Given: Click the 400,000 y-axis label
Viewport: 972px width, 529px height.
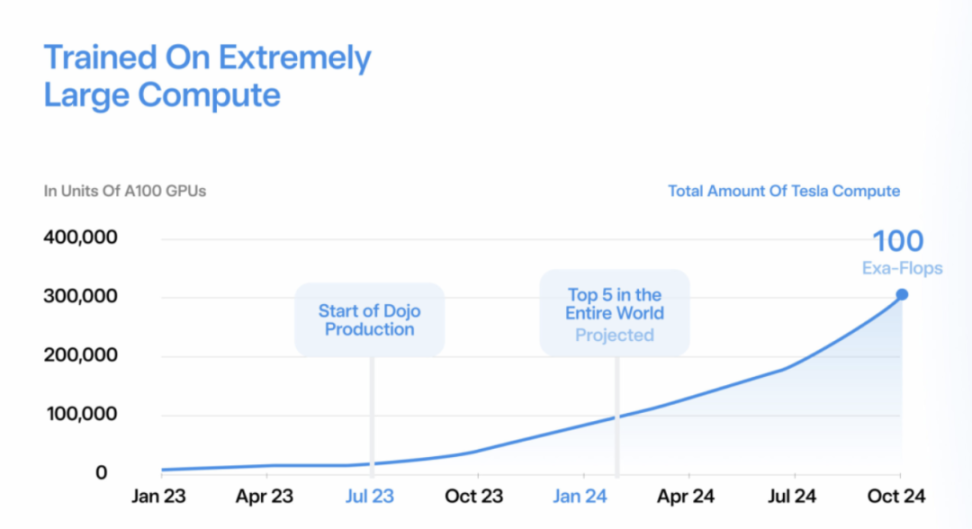Looking at the screenshot, I should (x=81, y=237).
